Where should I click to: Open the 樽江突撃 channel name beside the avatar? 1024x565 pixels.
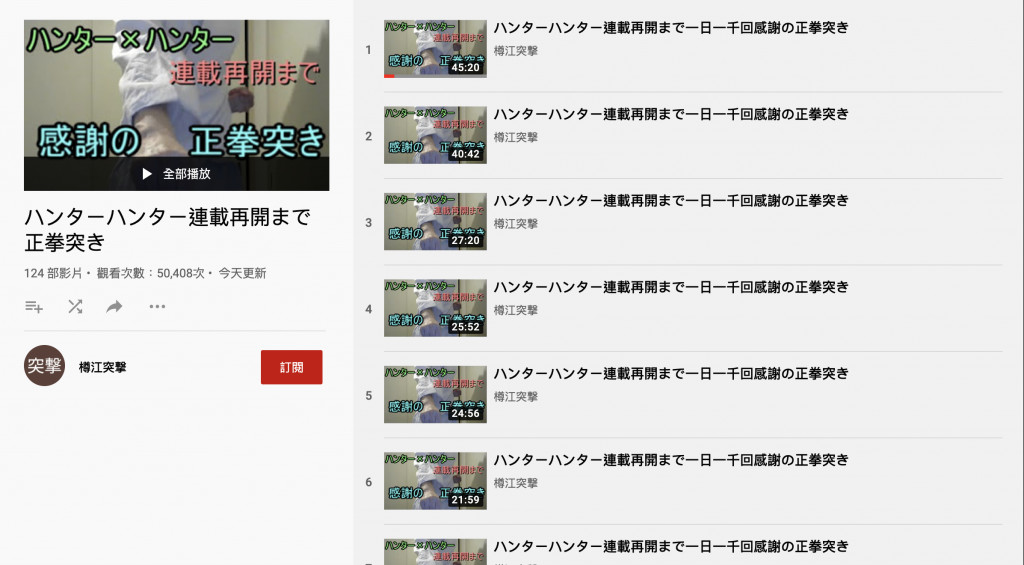pos(103,368)
